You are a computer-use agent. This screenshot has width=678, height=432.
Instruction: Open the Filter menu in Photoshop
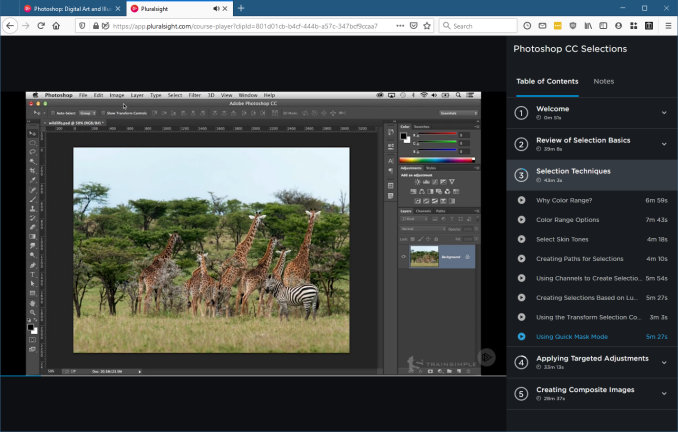pyautogui.click(x=194, y=95)
